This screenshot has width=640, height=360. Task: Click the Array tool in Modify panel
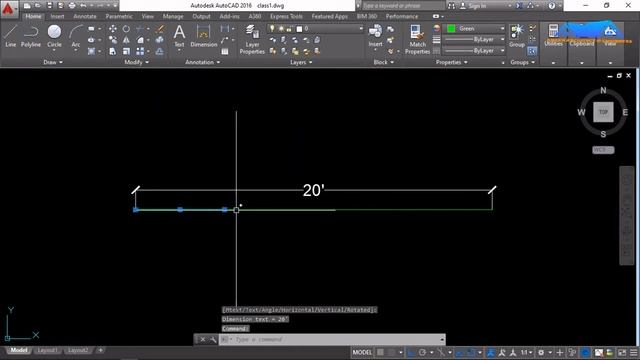point(140,51)
